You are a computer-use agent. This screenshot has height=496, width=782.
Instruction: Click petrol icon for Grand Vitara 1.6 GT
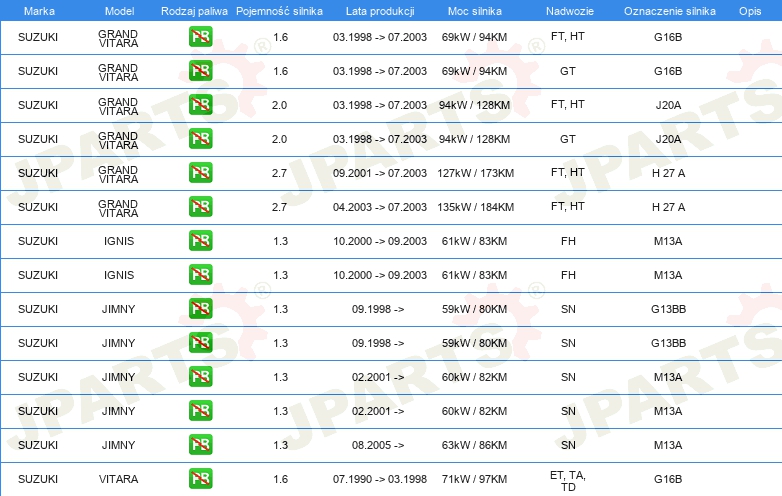coord(200,71)
